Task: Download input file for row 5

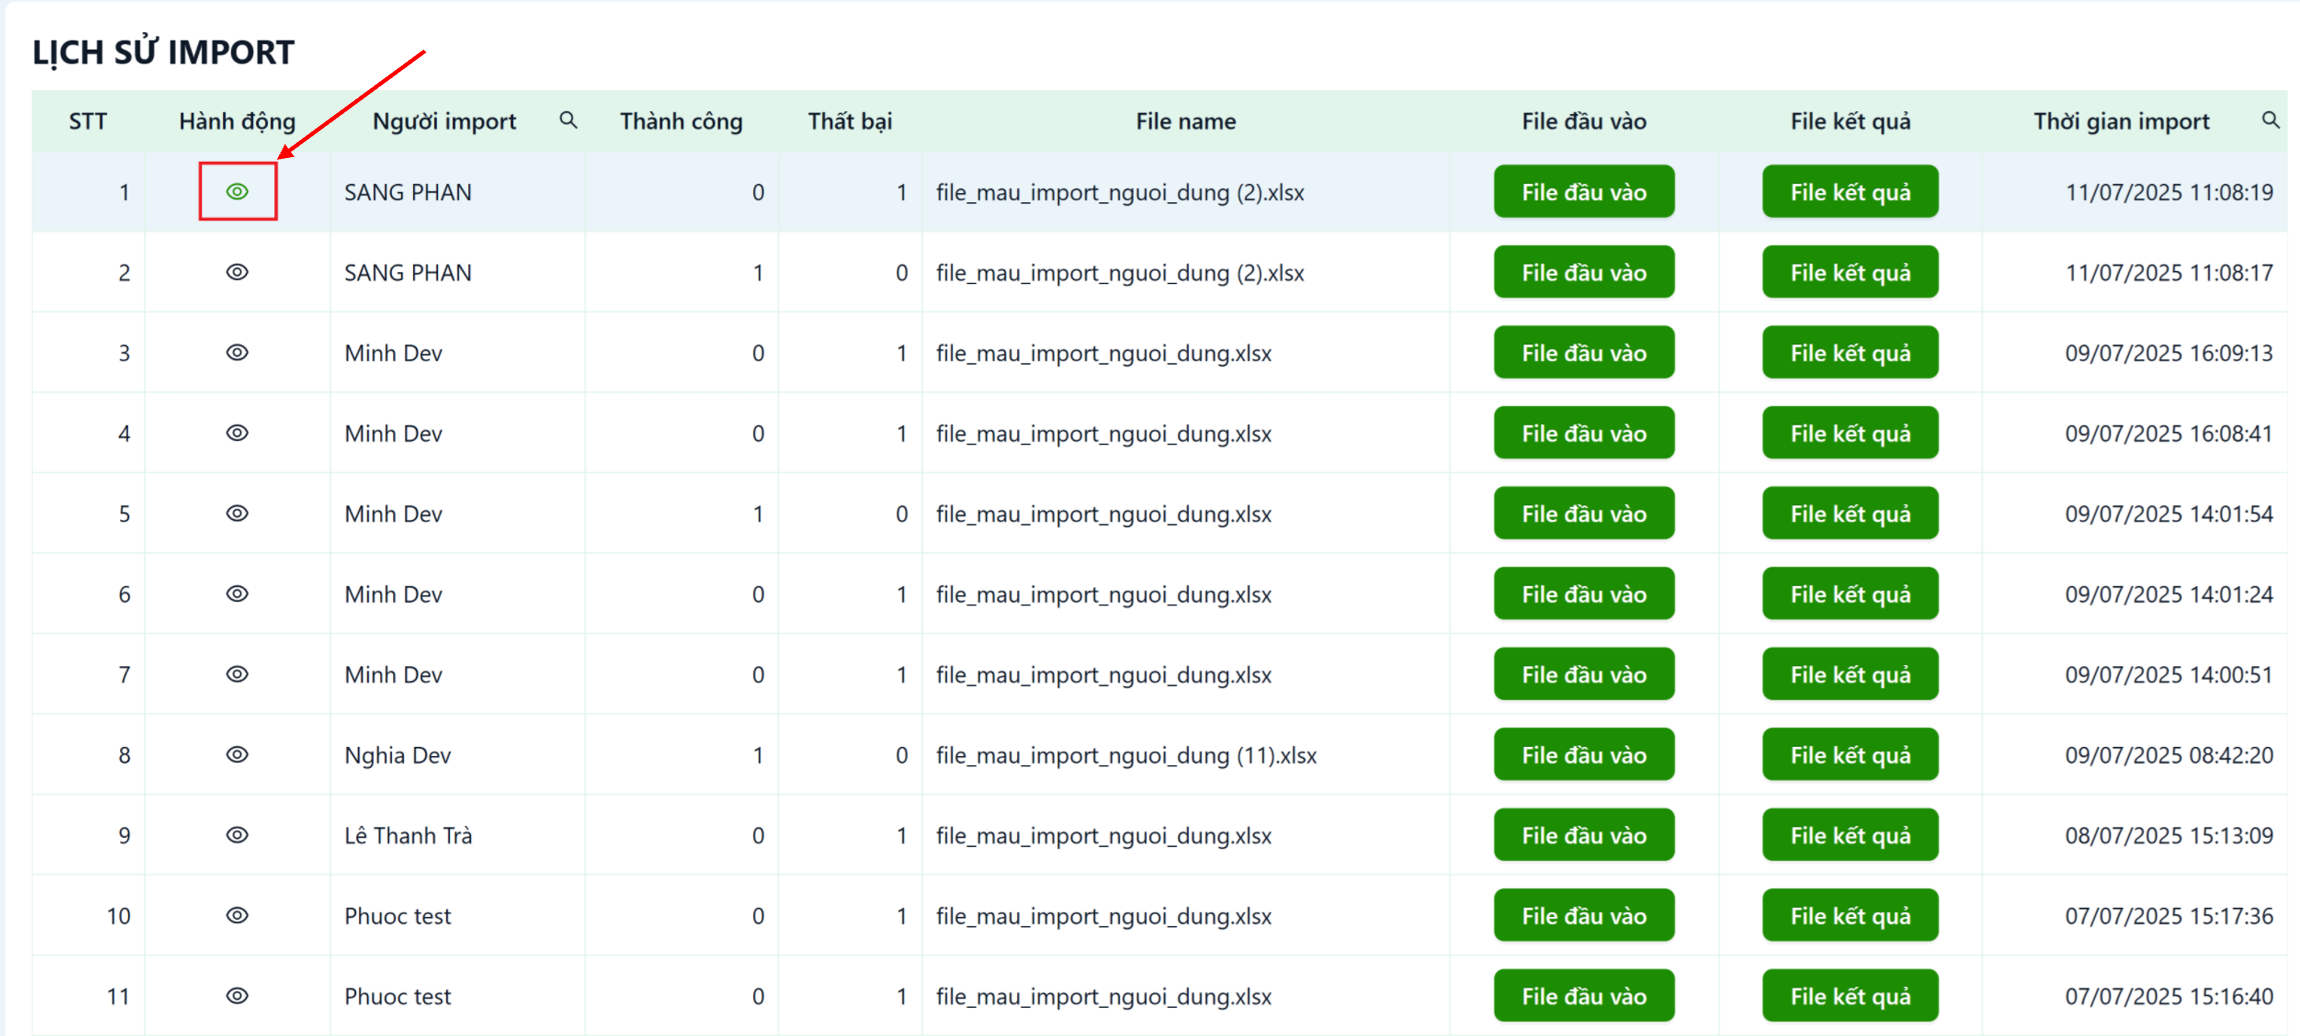Action: click(x=1584, y=513)
